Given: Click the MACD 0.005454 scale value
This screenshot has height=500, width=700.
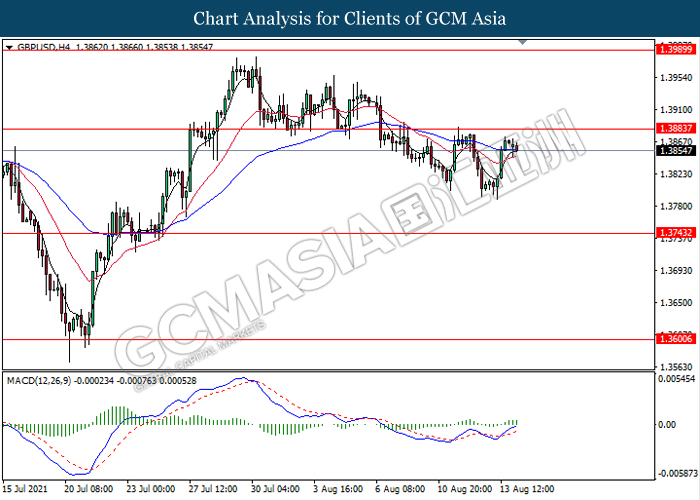Looking at the screenshot, I should (677, 379).
